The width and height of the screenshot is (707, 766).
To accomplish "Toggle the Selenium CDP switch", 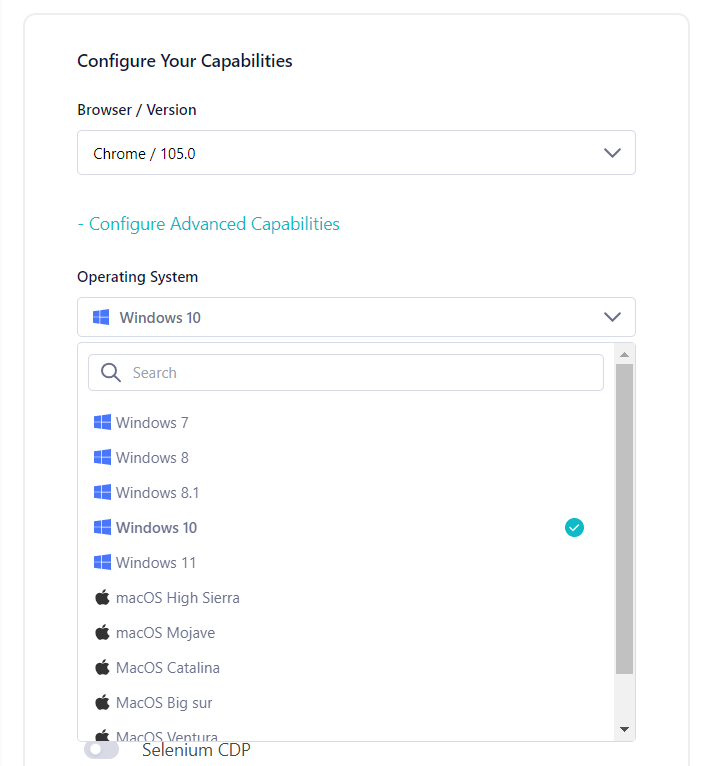I will [101, 749].
